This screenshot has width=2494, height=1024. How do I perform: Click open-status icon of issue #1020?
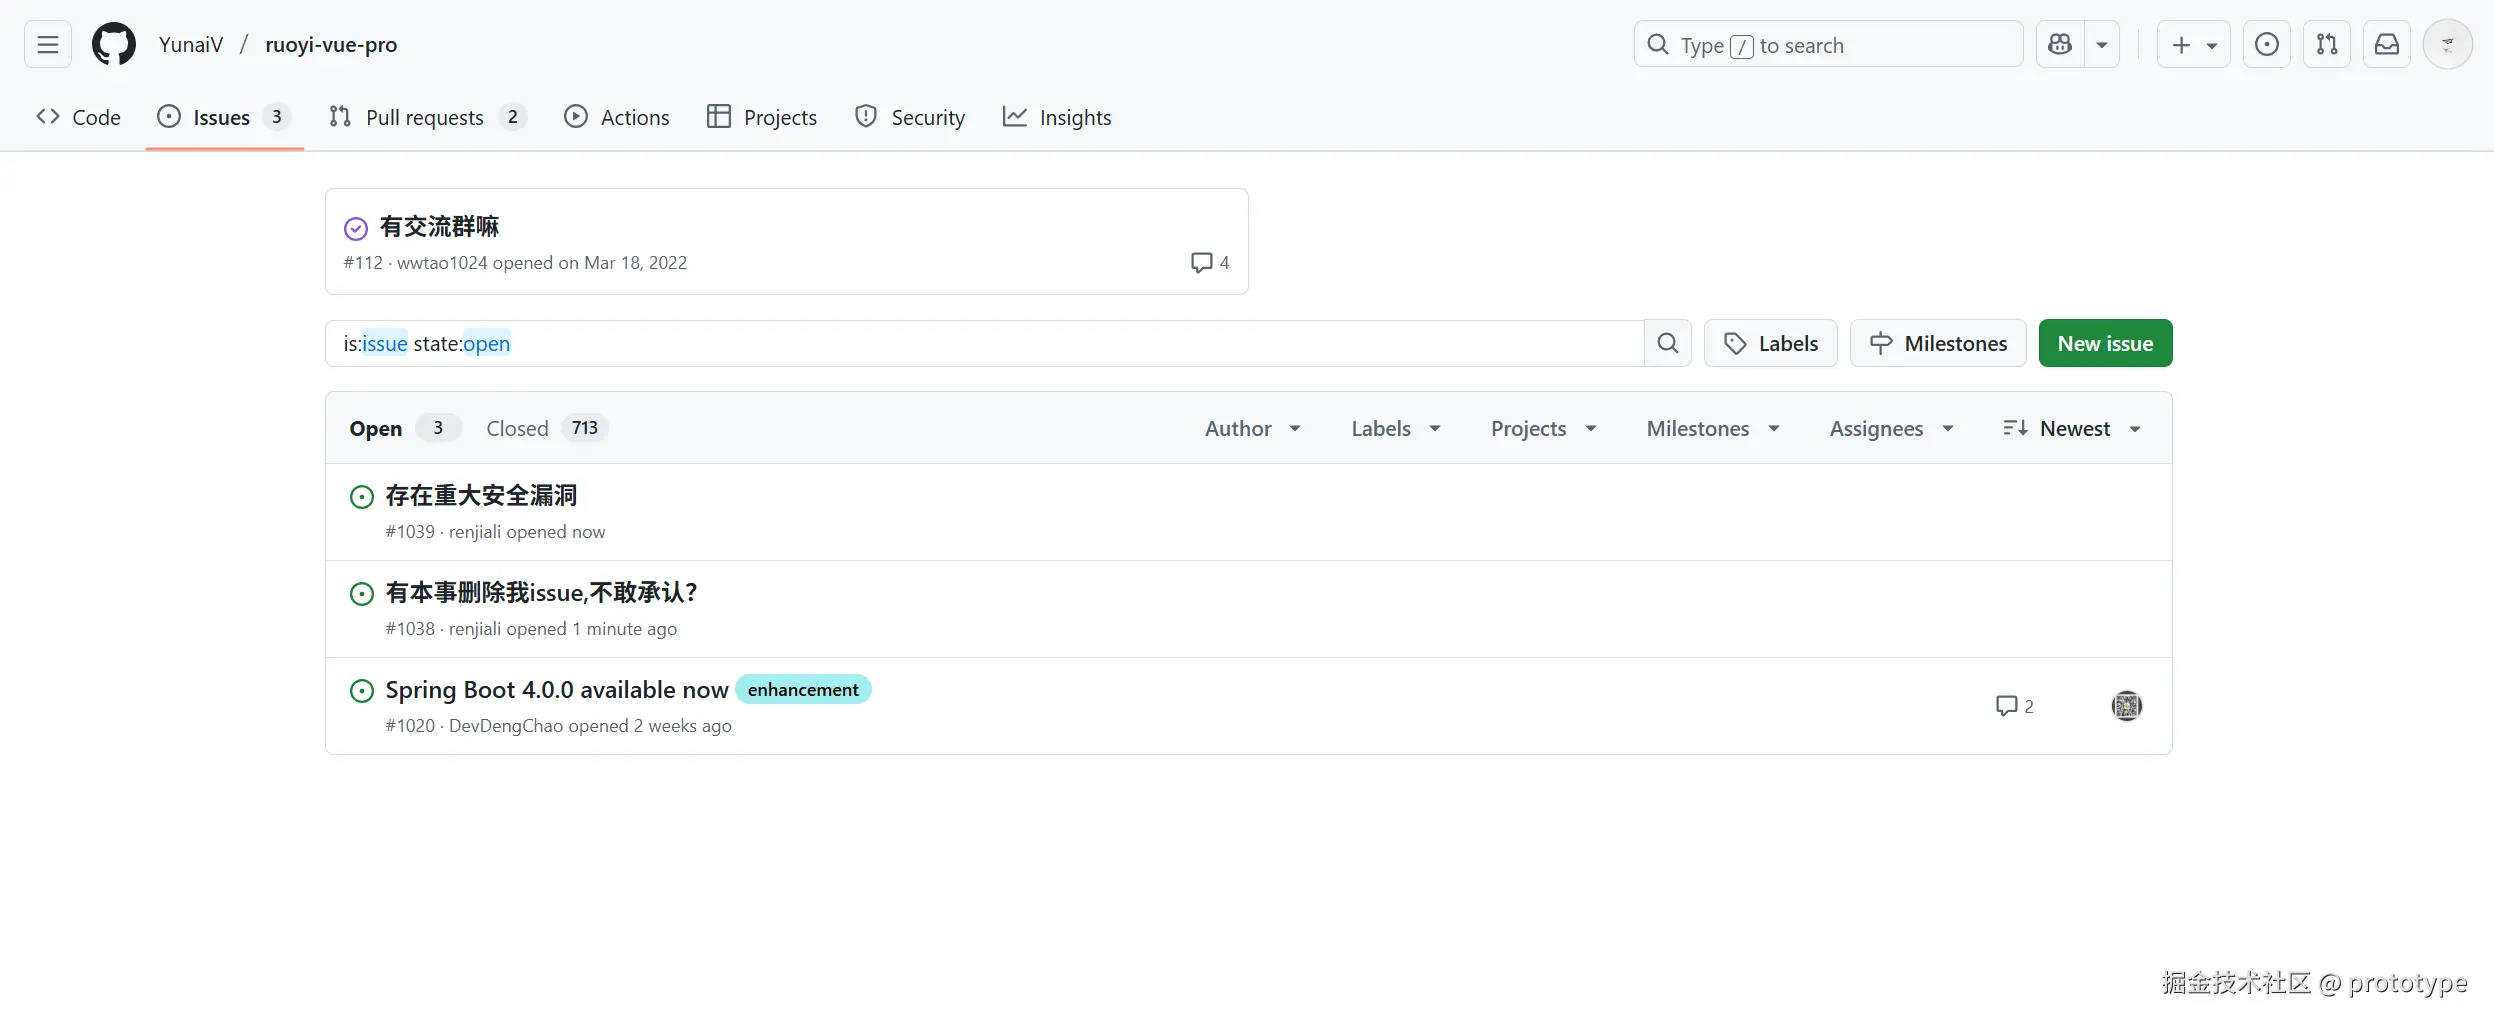pyautogui.click(x=362, y=691)
